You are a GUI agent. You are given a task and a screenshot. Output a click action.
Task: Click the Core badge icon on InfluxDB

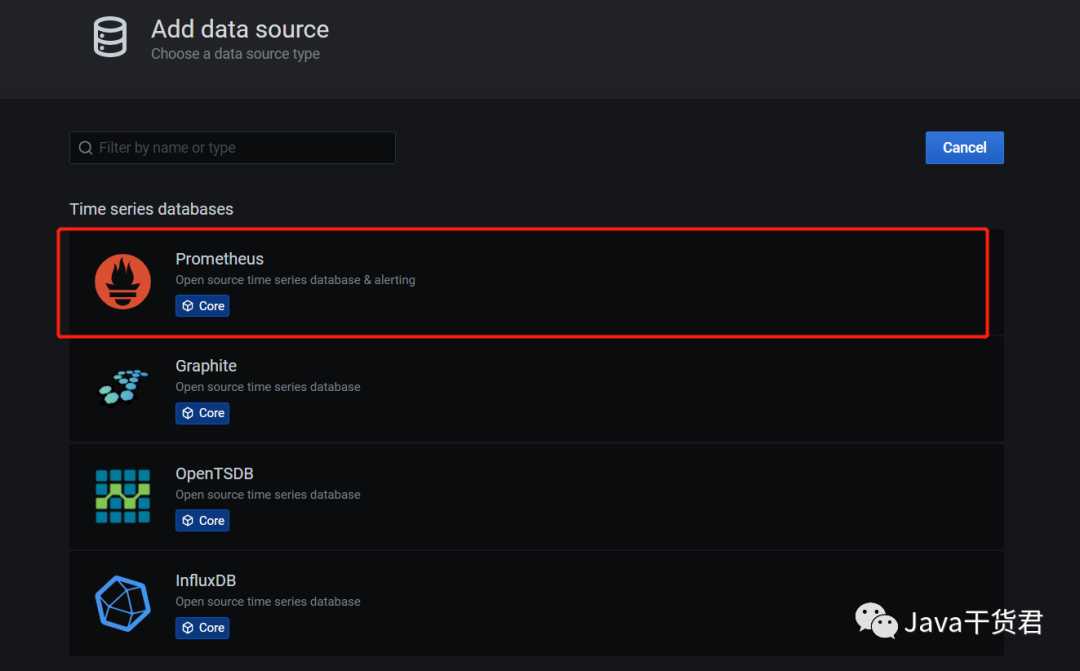[187, 628]
